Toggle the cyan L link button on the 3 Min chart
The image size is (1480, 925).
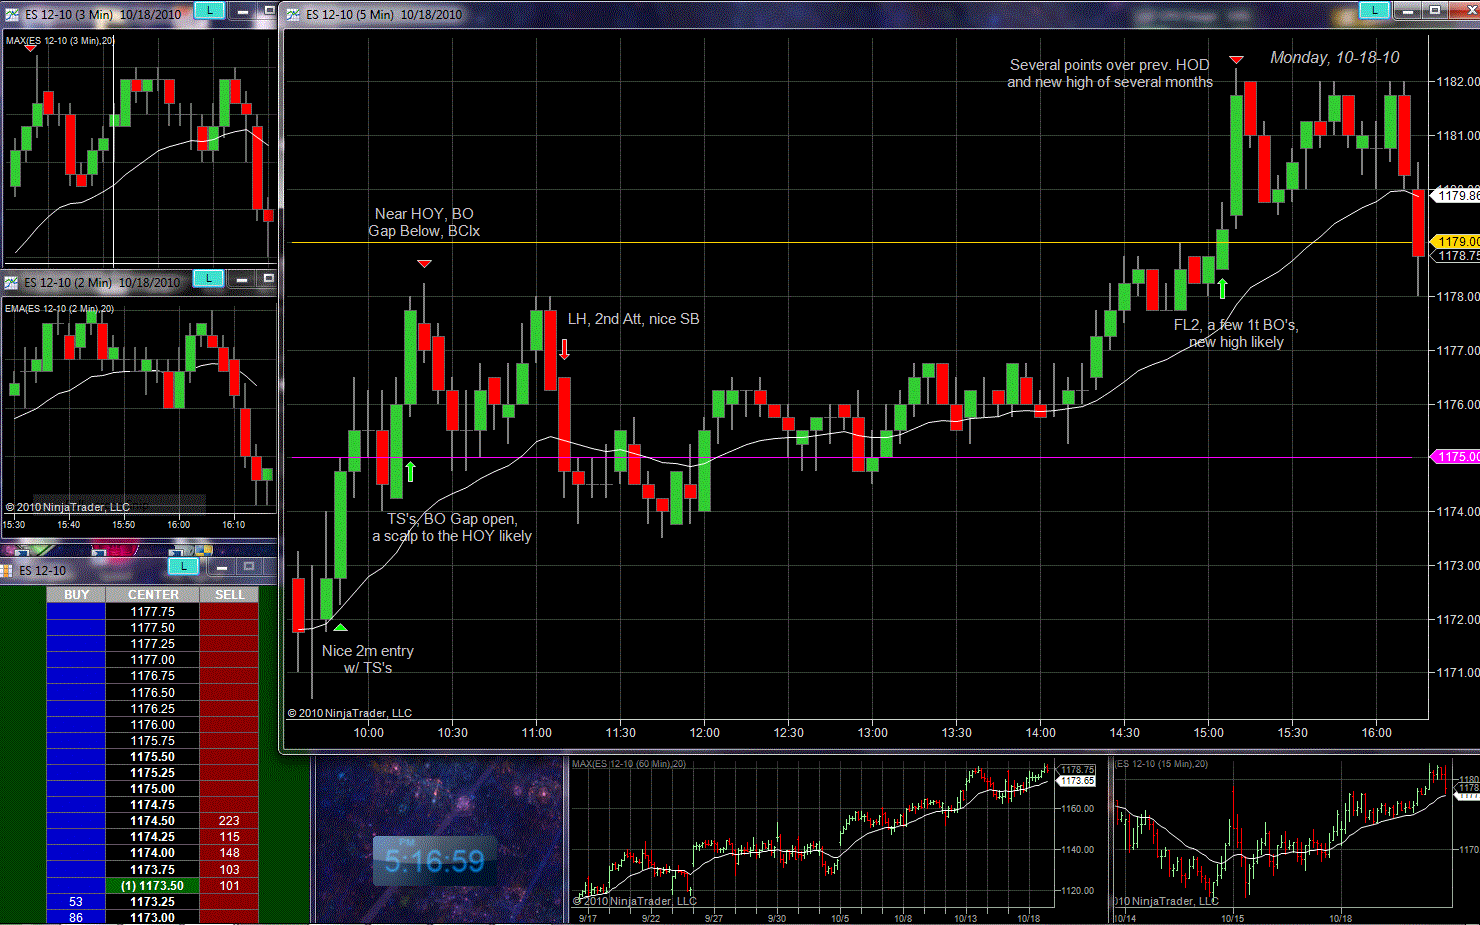[x=209, y=11]
